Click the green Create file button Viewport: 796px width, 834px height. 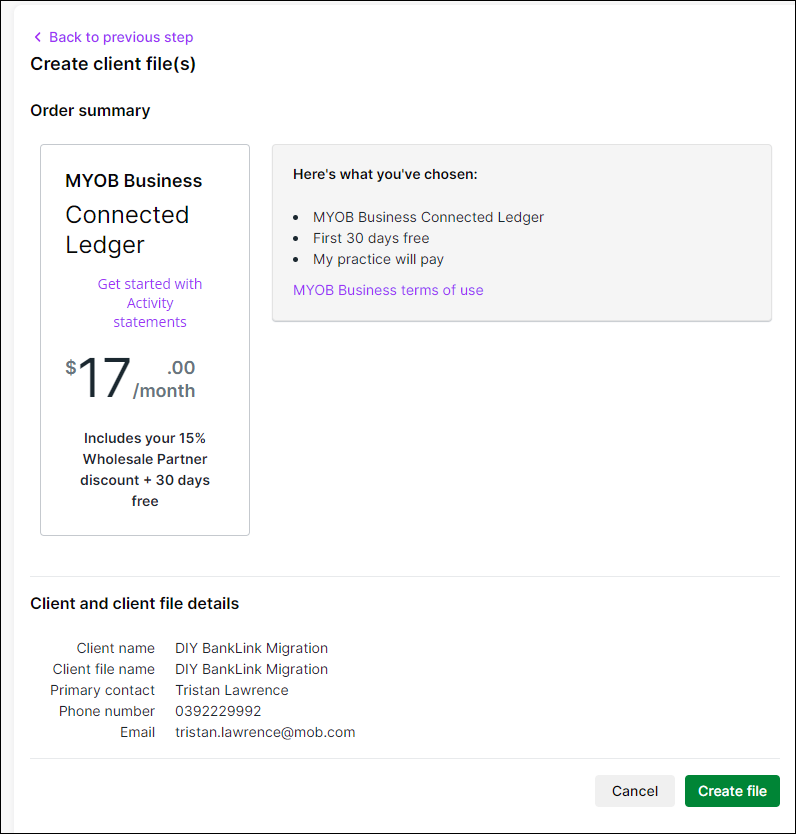(x=732, y=791)
